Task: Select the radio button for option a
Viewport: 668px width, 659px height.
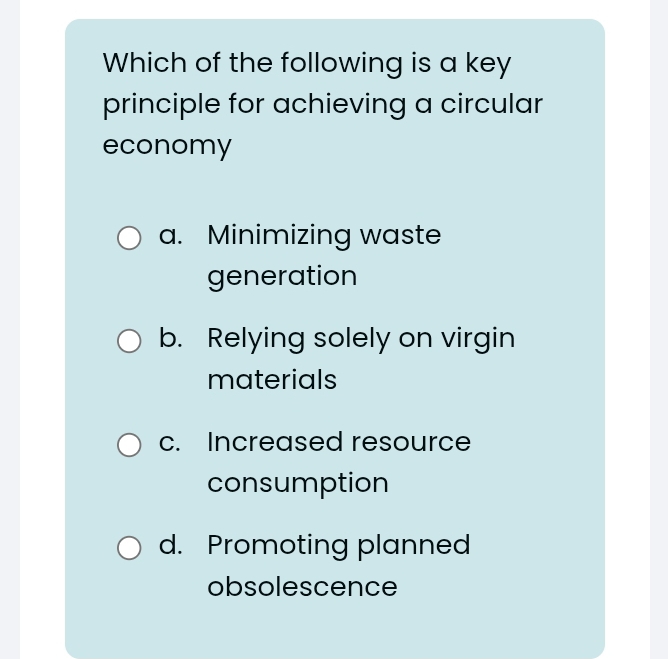Action: [129, 238]
